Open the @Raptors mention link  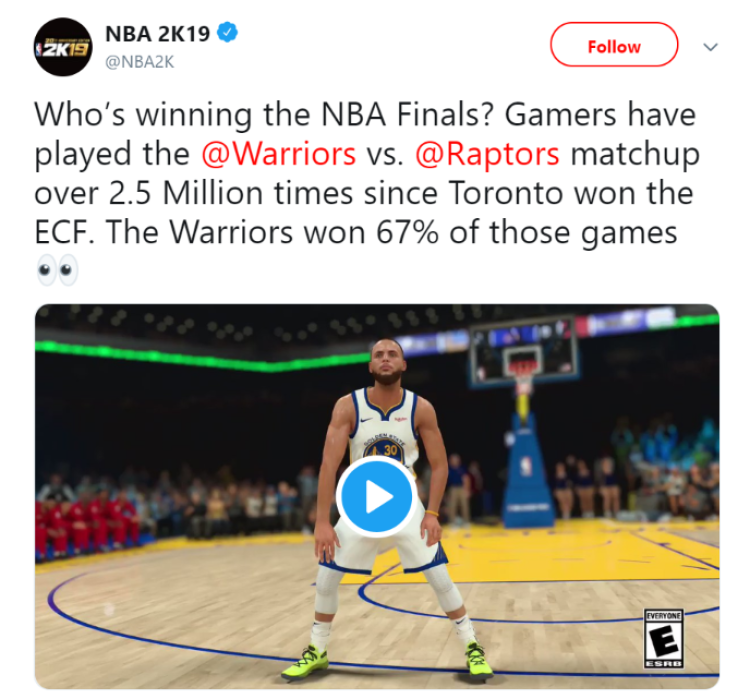[x=487, y=154]
